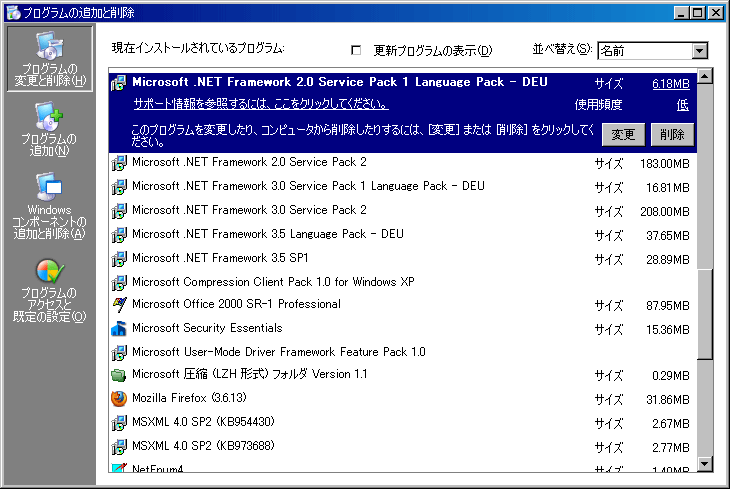Select Microsoft 圧縮 (LZH 形式) フォルダ Version 1.1
730x489 pixels.
click(403, 375)
